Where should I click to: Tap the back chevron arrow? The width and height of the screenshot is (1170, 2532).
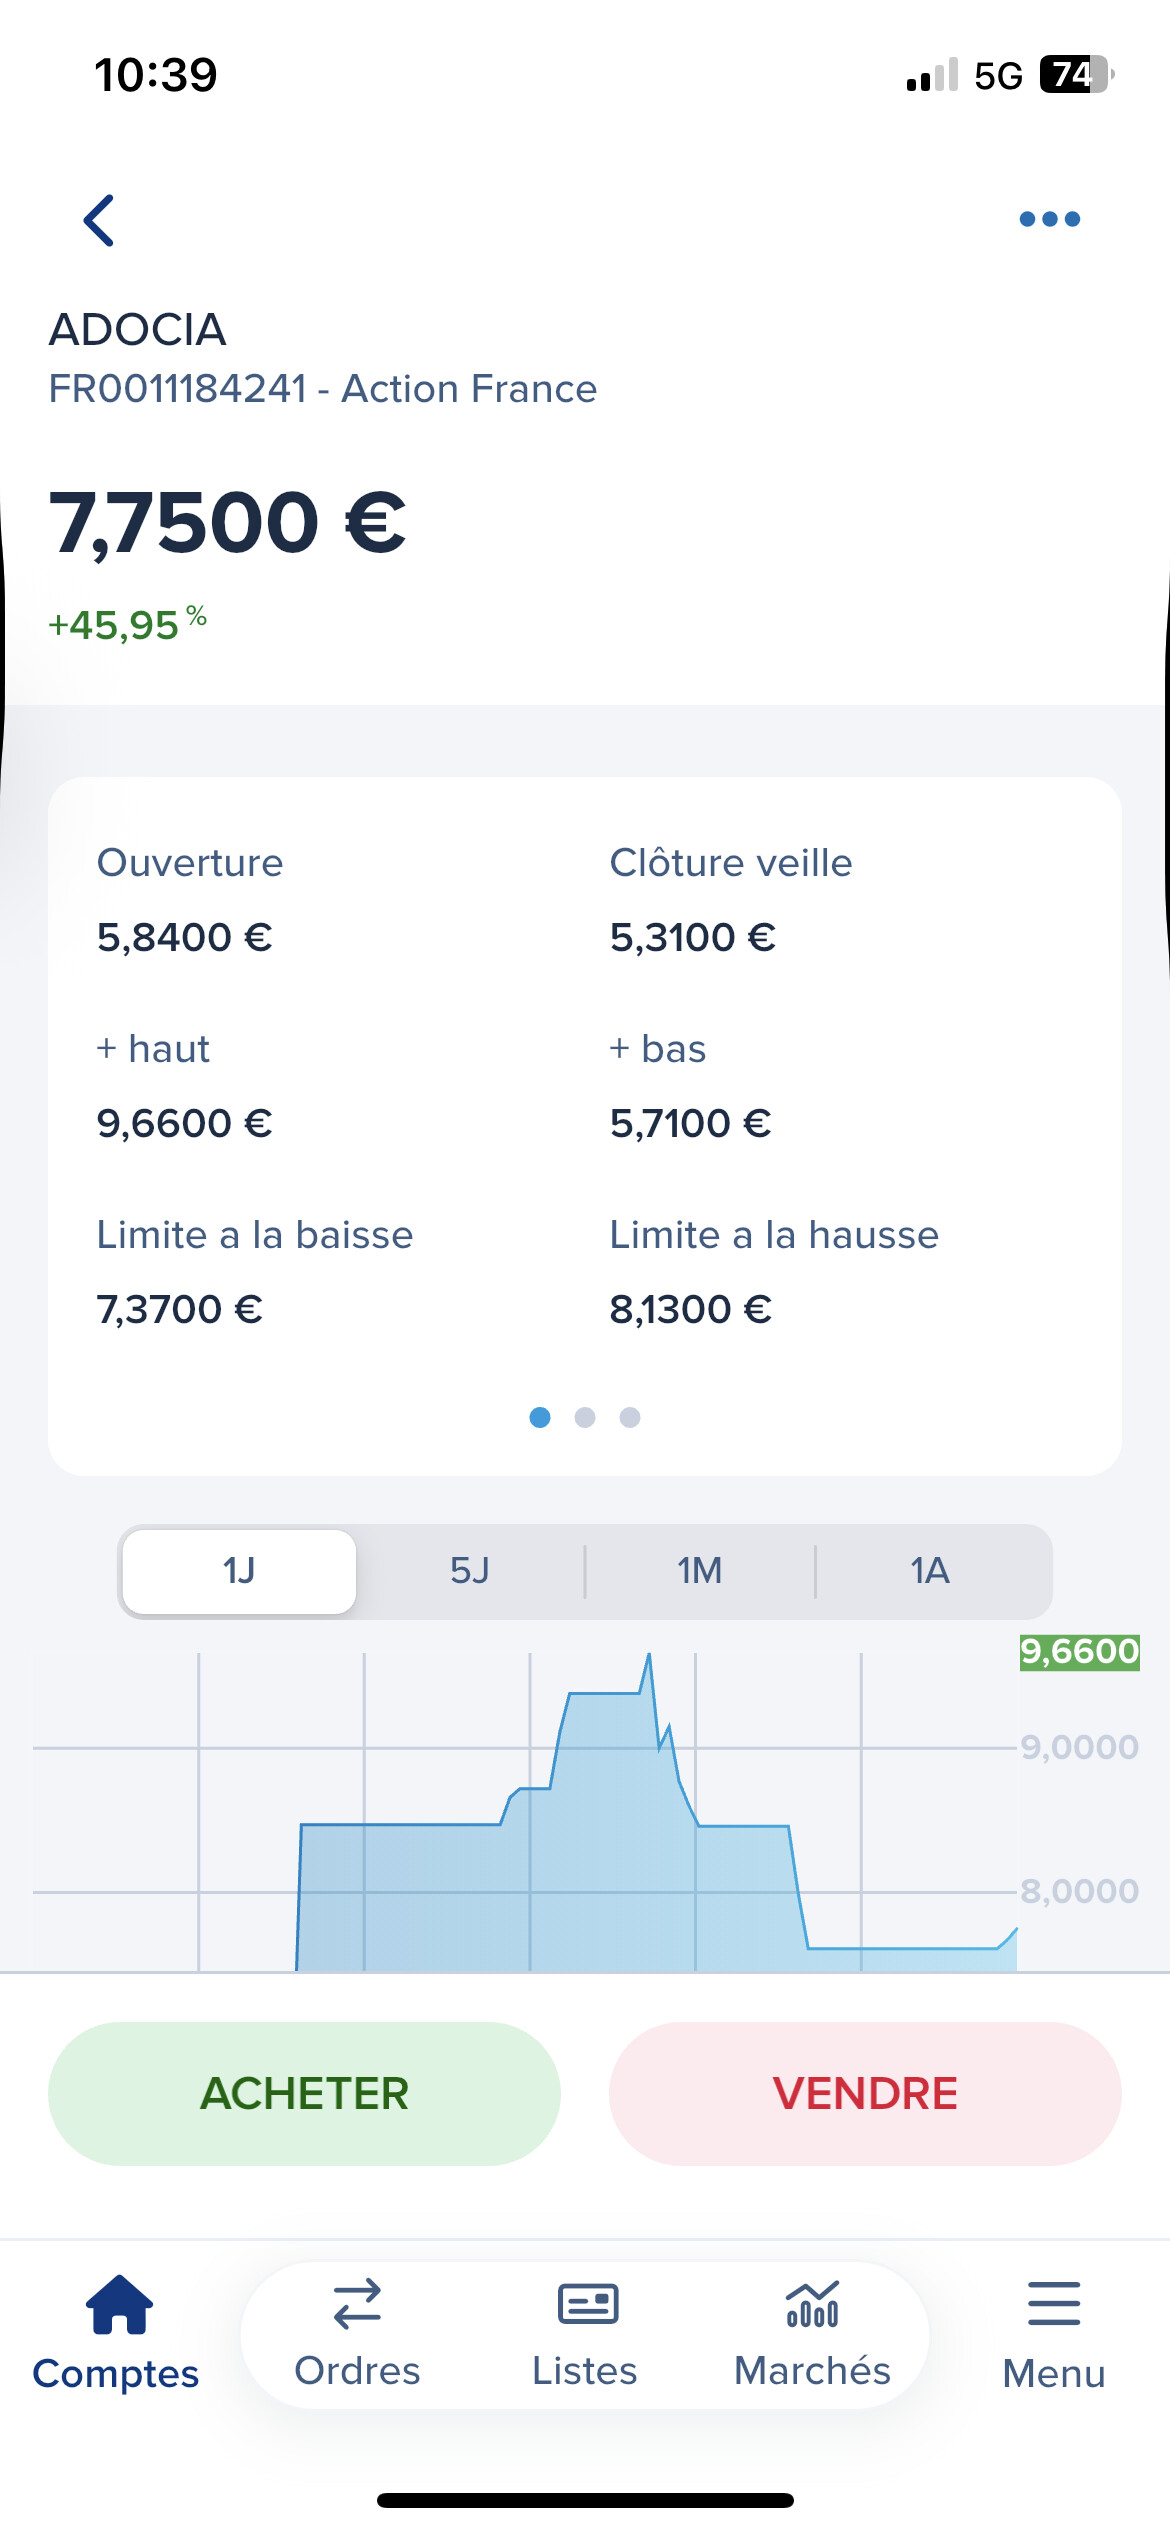pos(99,220)
